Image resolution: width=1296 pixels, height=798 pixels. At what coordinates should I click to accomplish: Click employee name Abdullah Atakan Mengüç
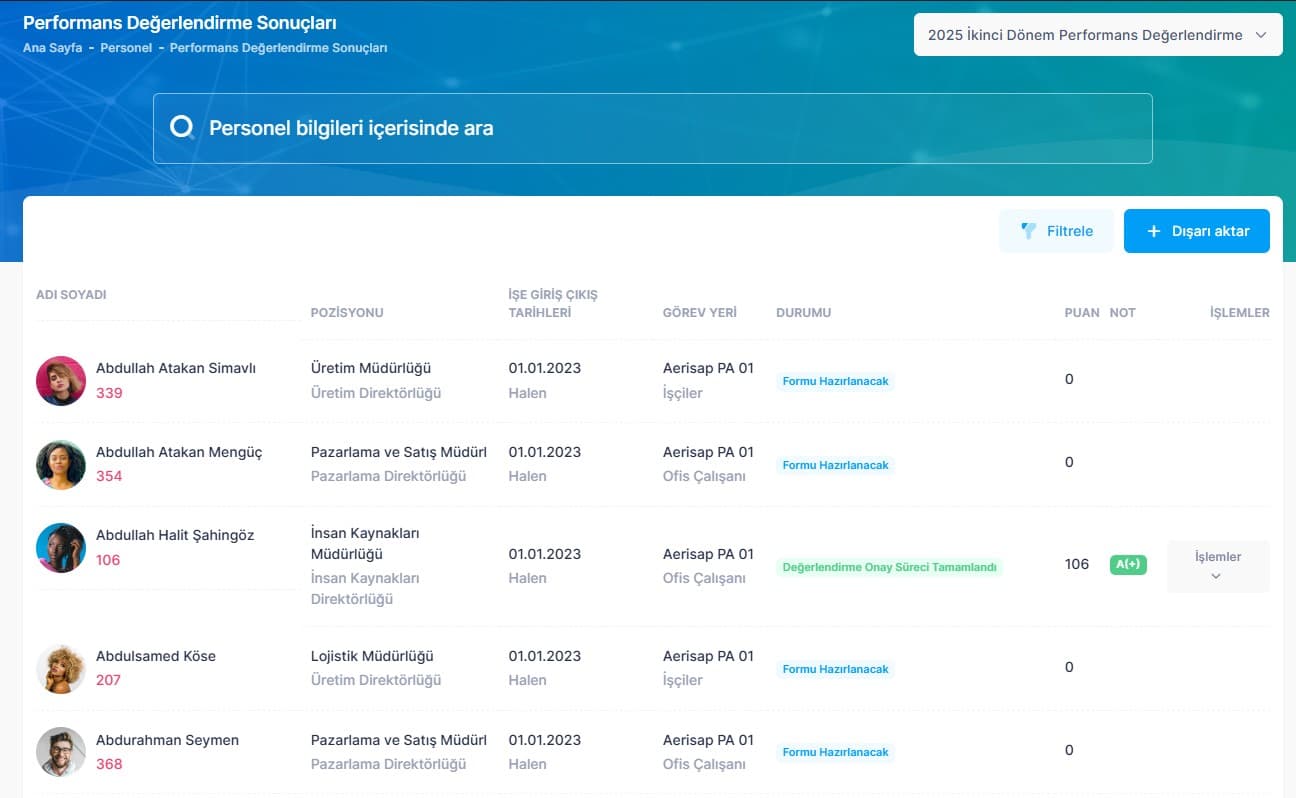pyautogui.click(x=179, y=452)
